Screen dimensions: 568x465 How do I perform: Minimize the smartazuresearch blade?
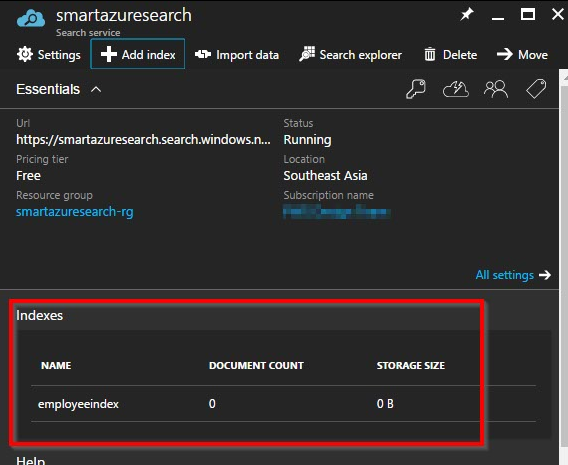point(498,17)
